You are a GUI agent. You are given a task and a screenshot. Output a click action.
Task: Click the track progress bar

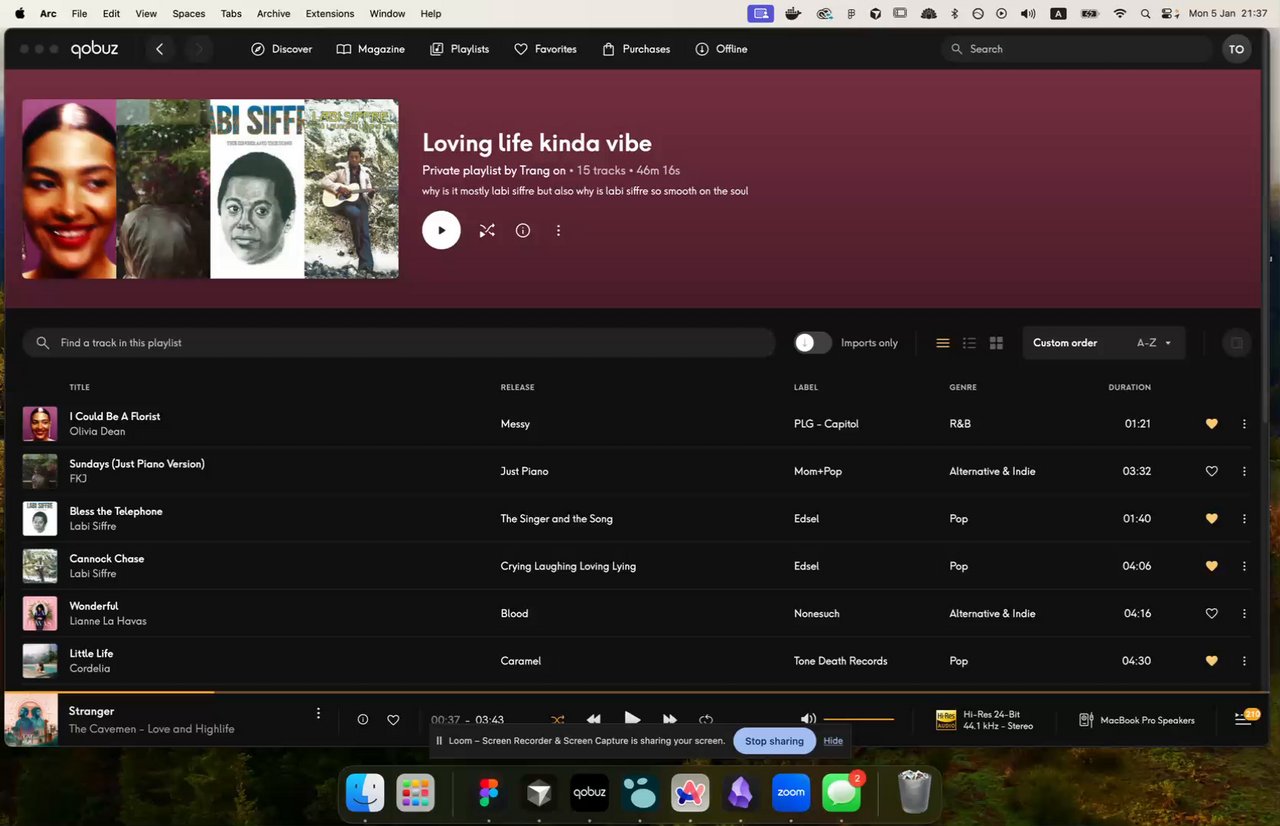(x=637, y=692)
